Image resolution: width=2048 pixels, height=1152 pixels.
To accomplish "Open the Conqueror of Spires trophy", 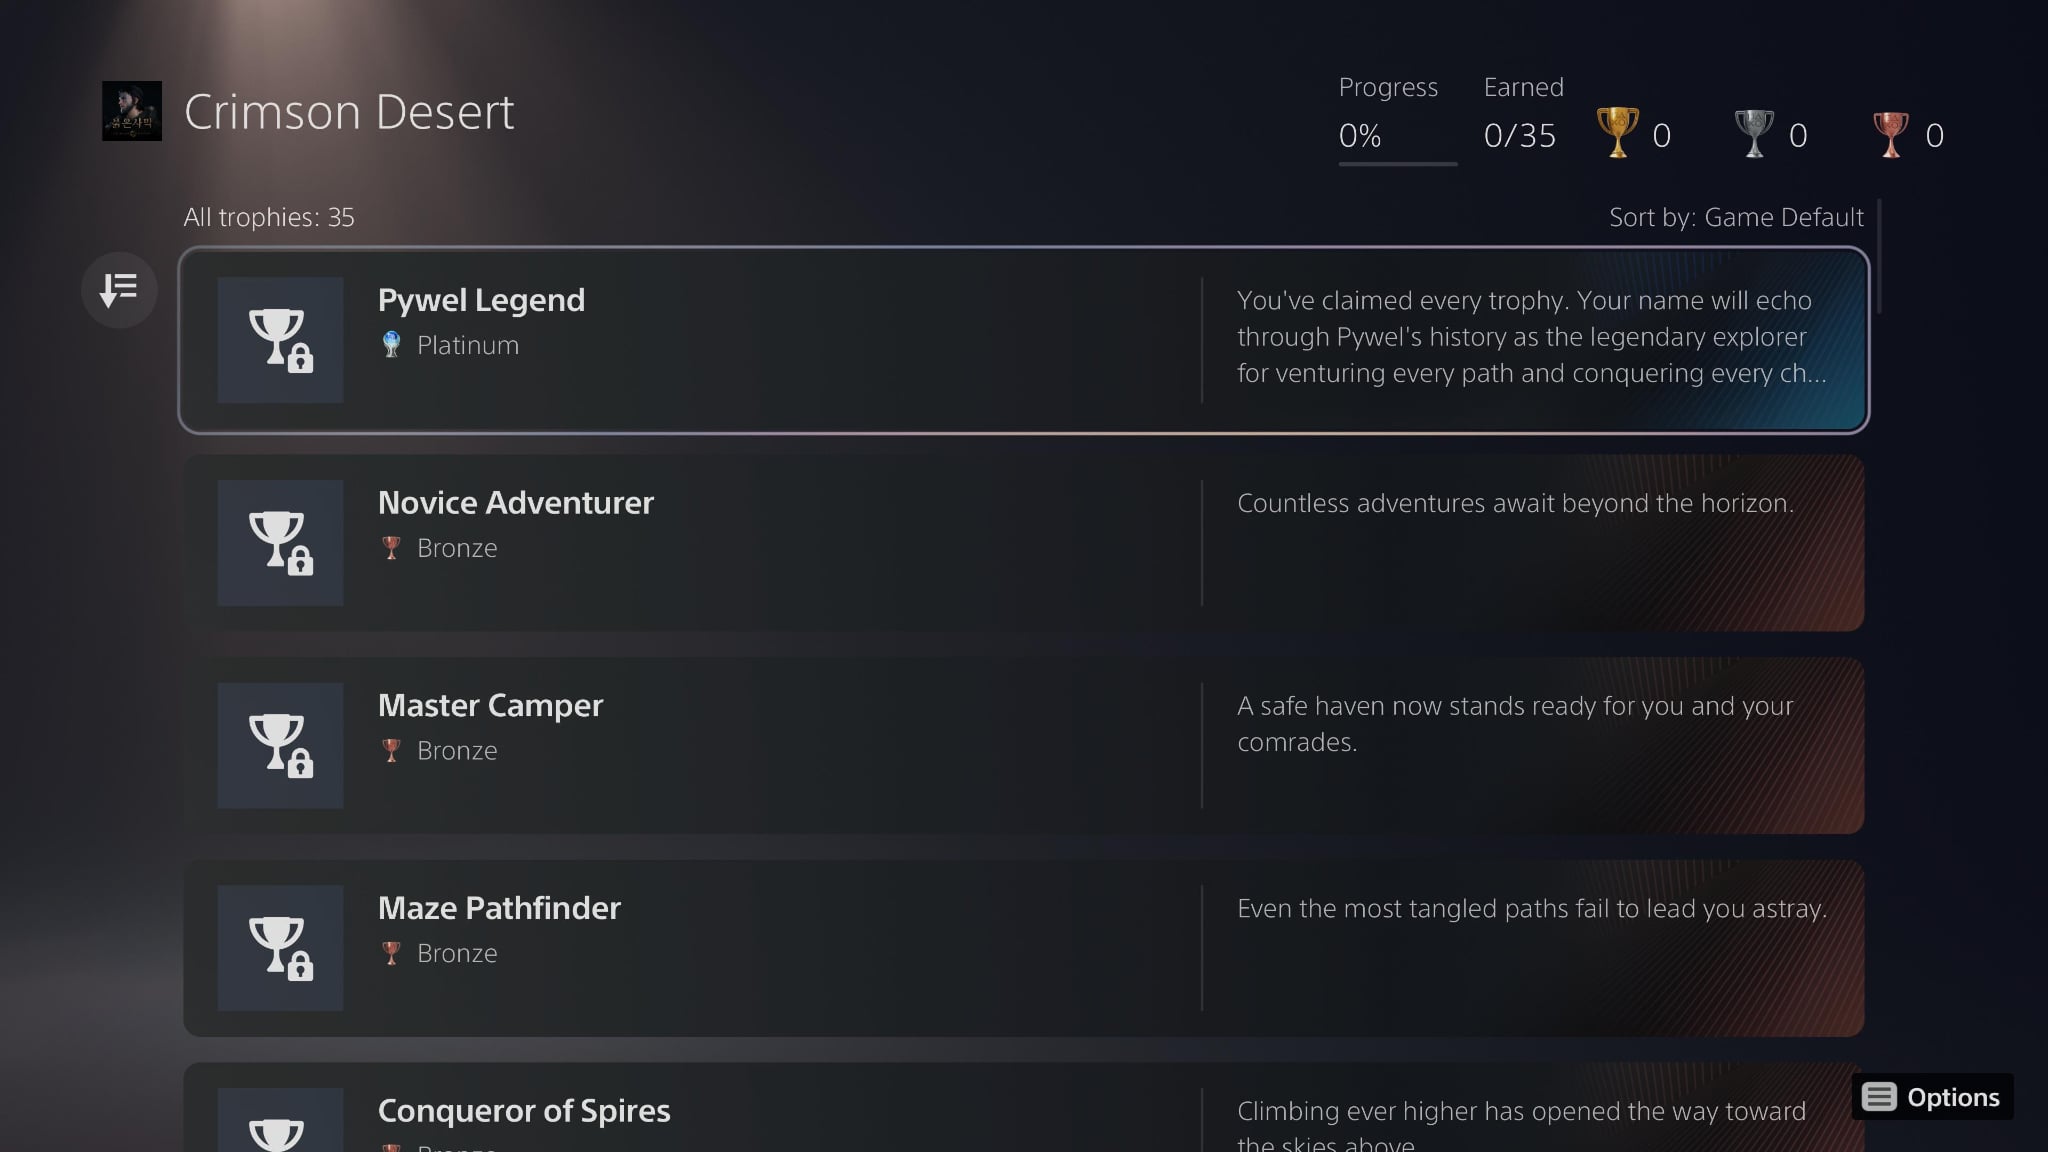I will pos(524,1111).
